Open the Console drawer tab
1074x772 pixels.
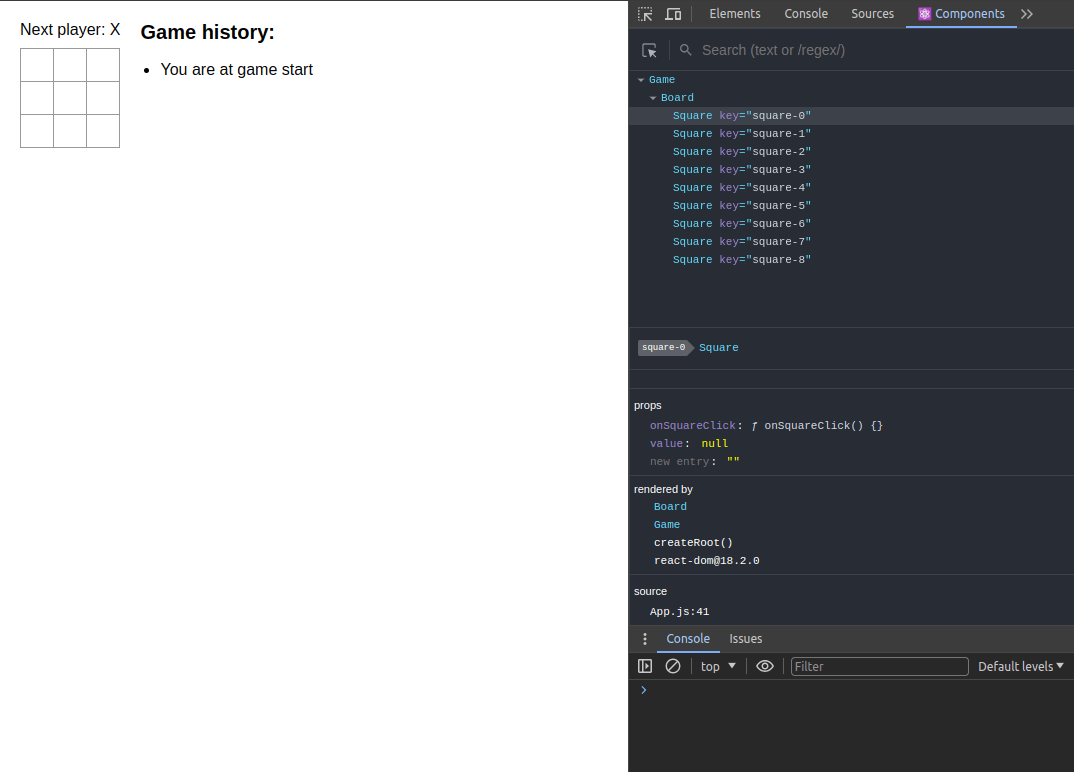click(x=688, y=638)
